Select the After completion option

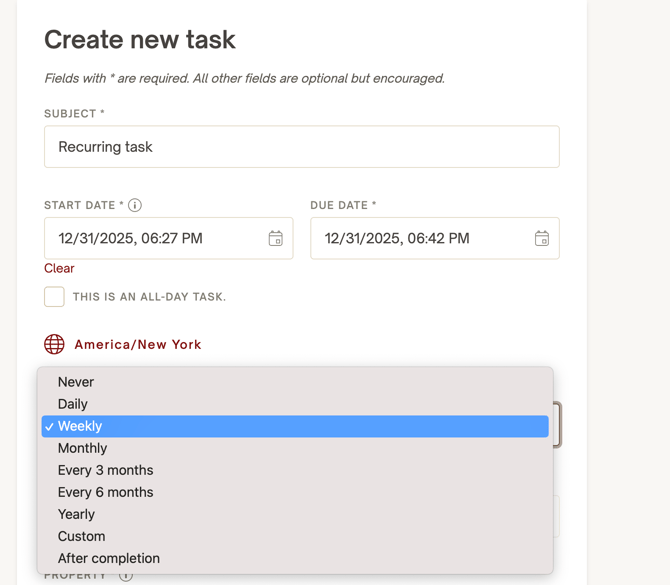point(108,558)
